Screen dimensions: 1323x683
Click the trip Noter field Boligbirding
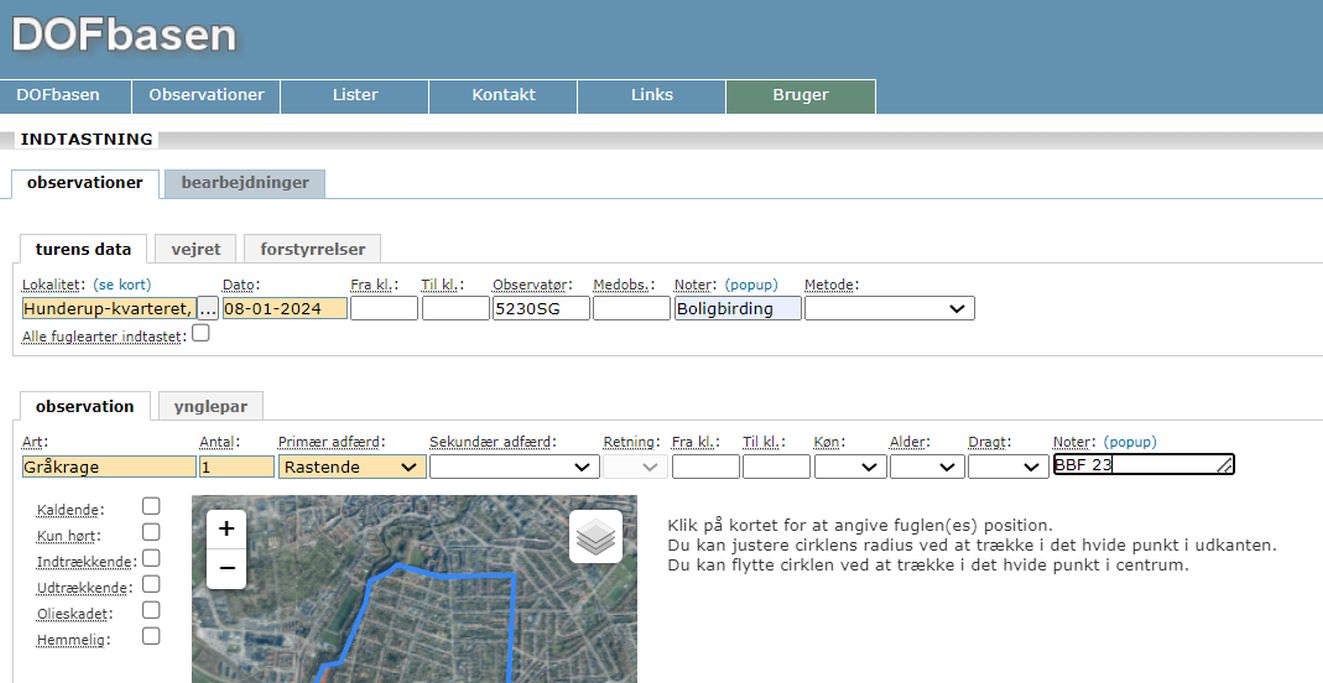738,308
